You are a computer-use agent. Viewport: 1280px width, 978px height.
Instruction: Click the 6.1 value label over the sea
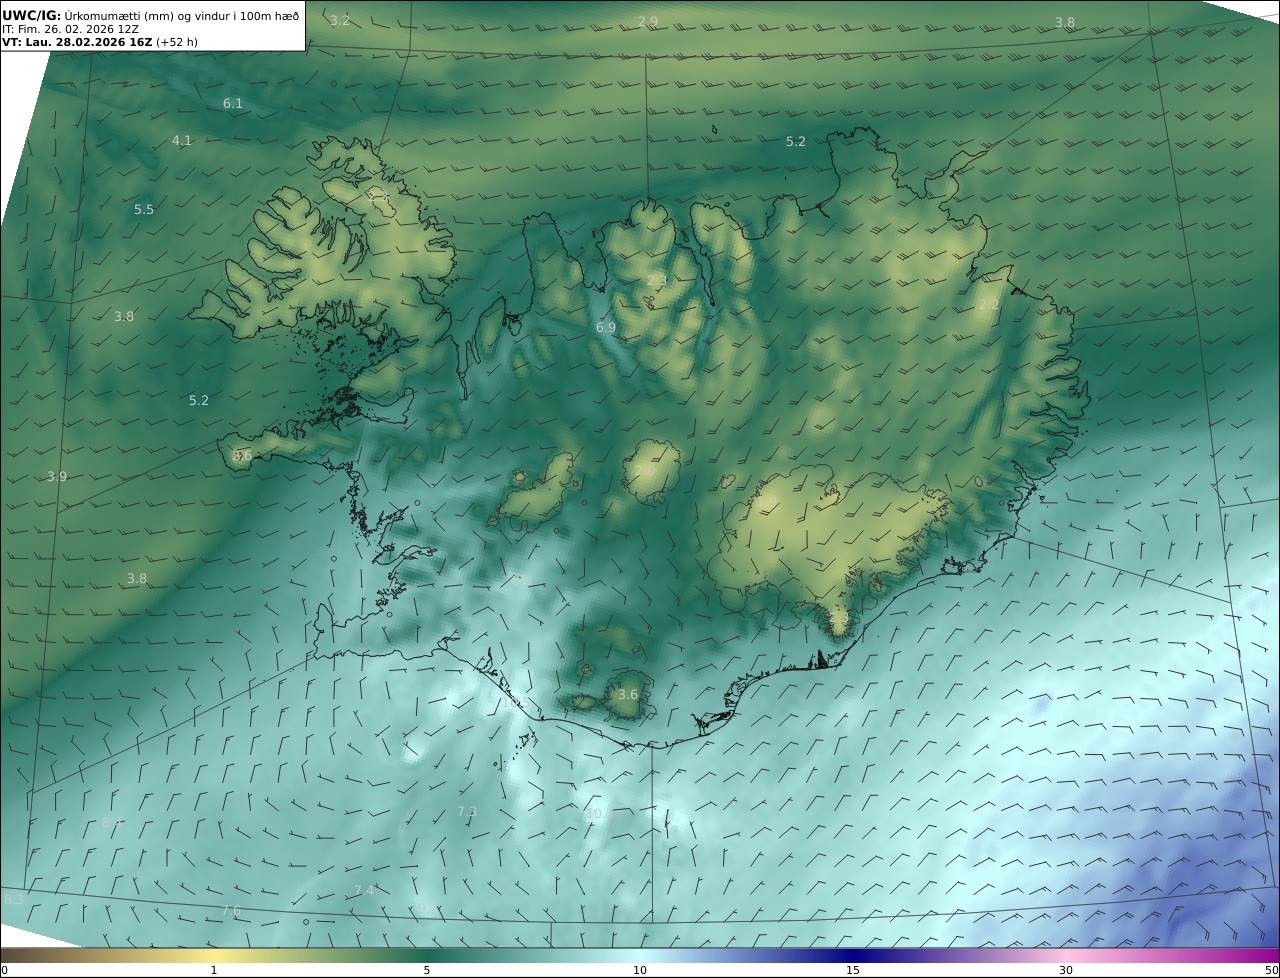click(233, 103)
